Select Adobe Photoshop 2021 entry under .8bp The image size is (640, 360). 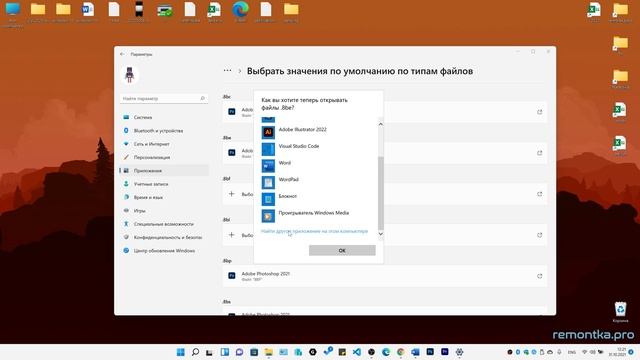384,276
